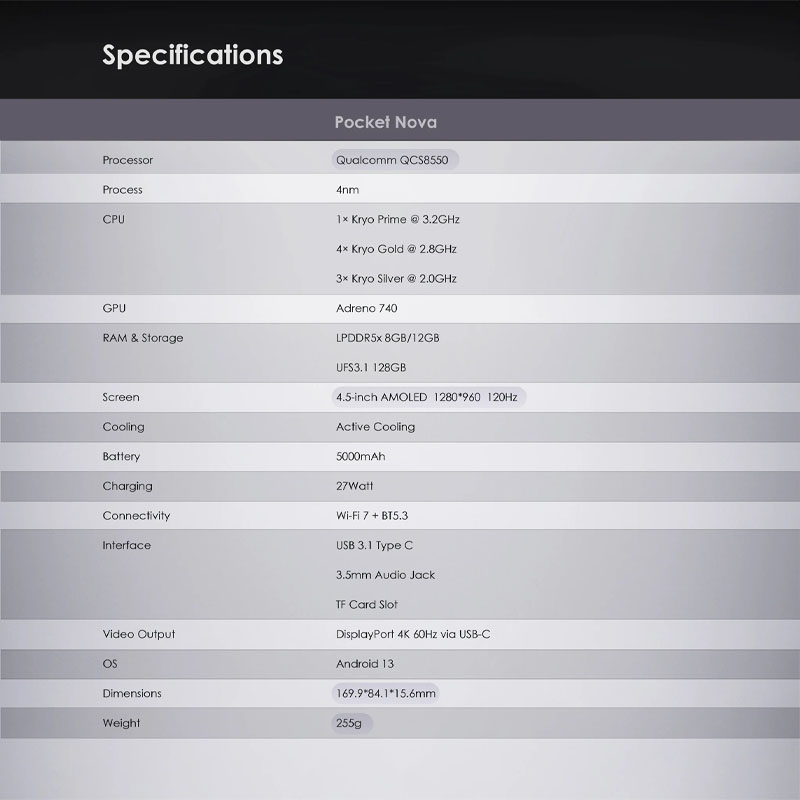Click the UFS3.1 128GB storage text
The image size is (800, 800).
coord(371,367)
